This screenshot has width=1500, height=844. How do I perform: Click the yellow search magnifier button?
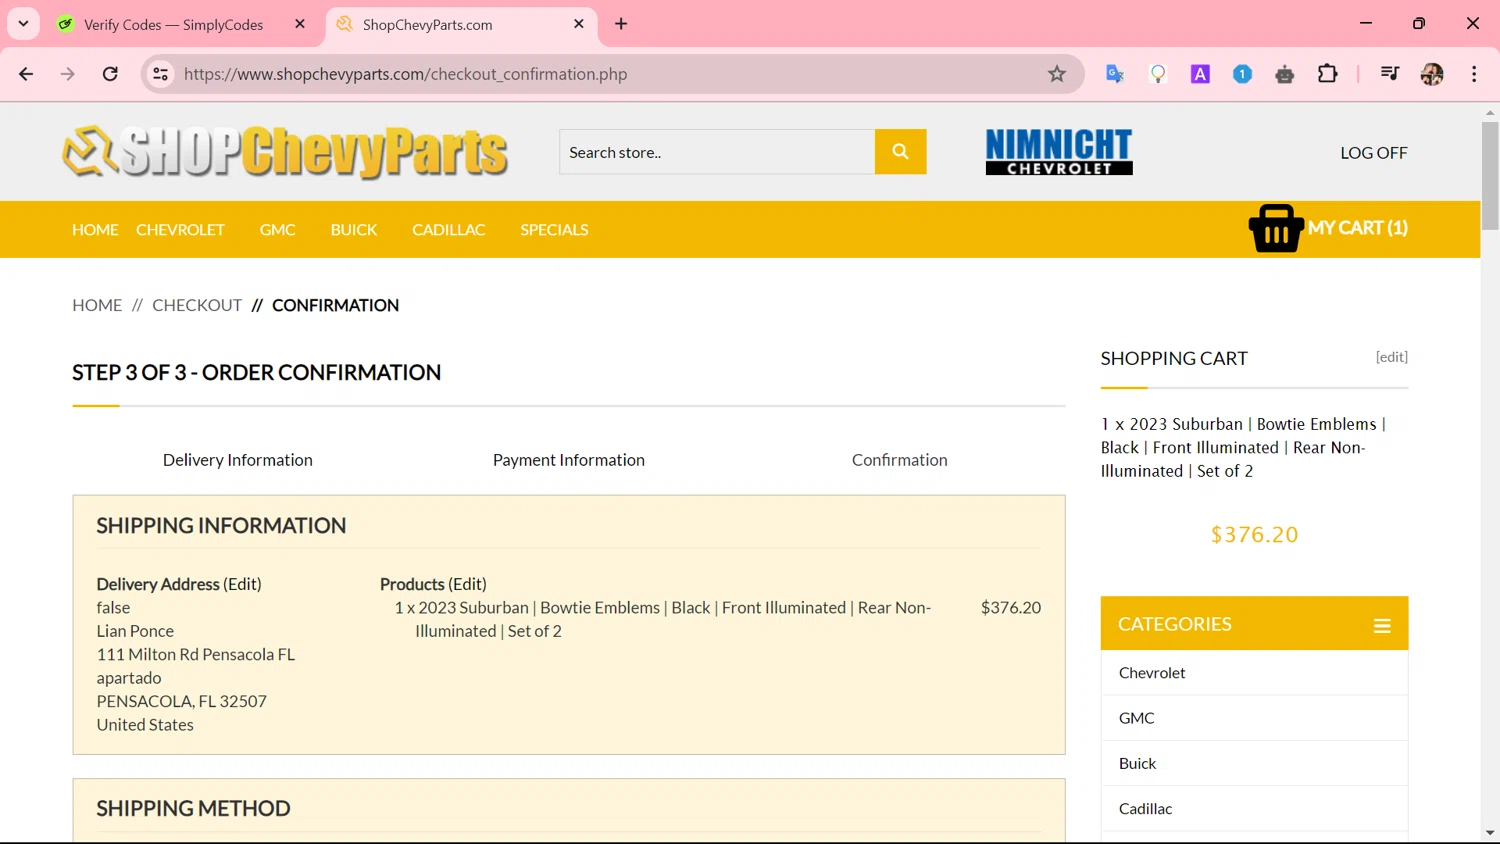click(901, 152)
